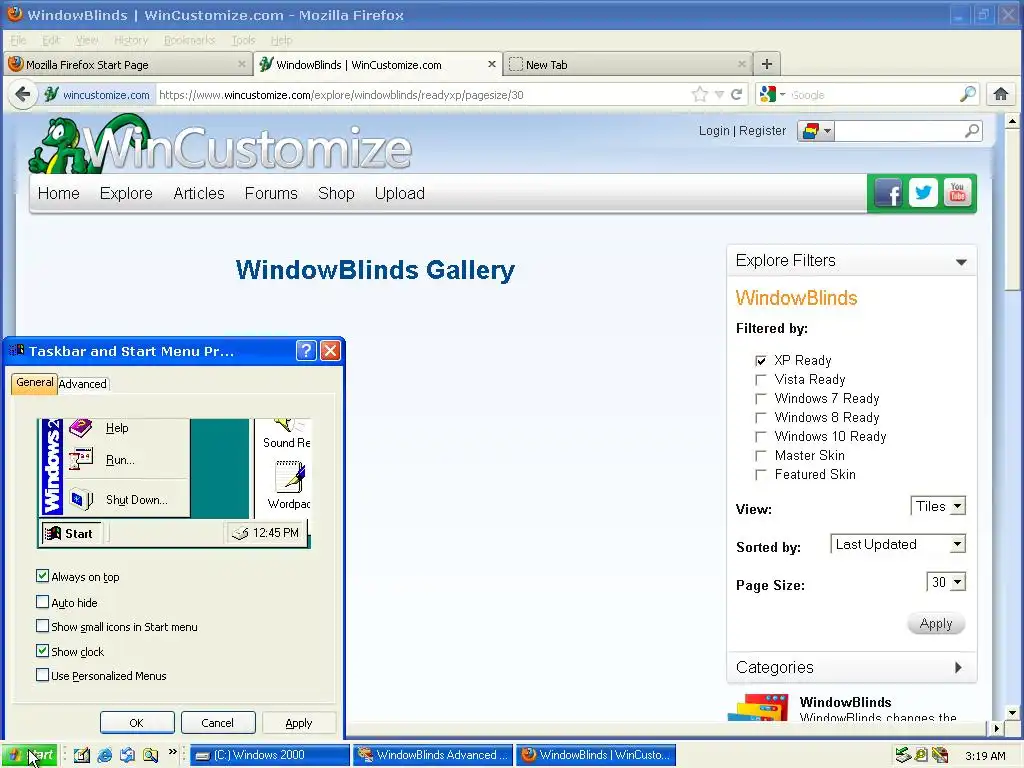Screen dimensions: 1024x768
Task: Click OK in Taskbar properties dialog
Action: click(x=136, y=723)
